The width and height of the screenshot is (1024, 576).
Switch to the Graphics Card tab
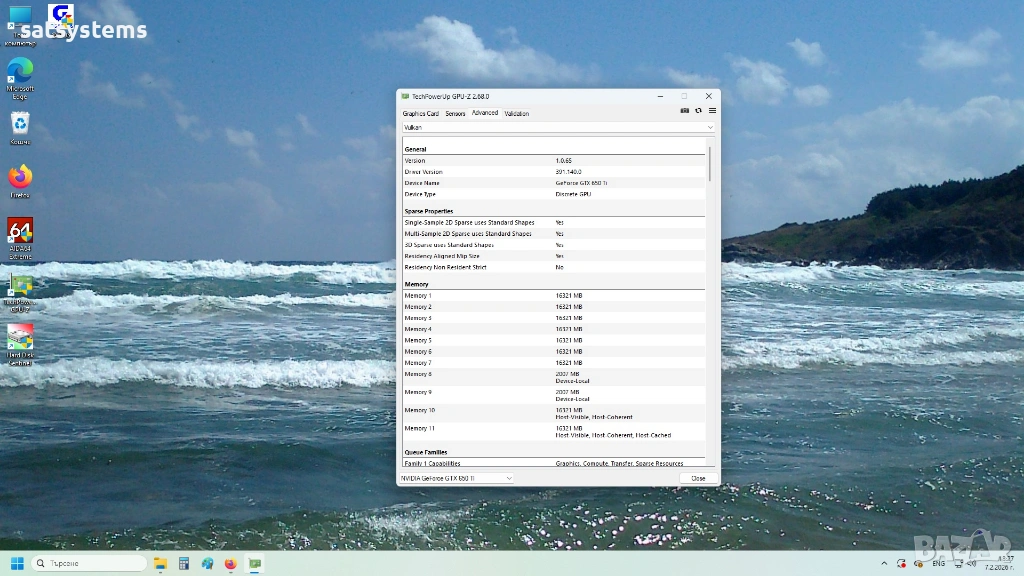(420, 114)
